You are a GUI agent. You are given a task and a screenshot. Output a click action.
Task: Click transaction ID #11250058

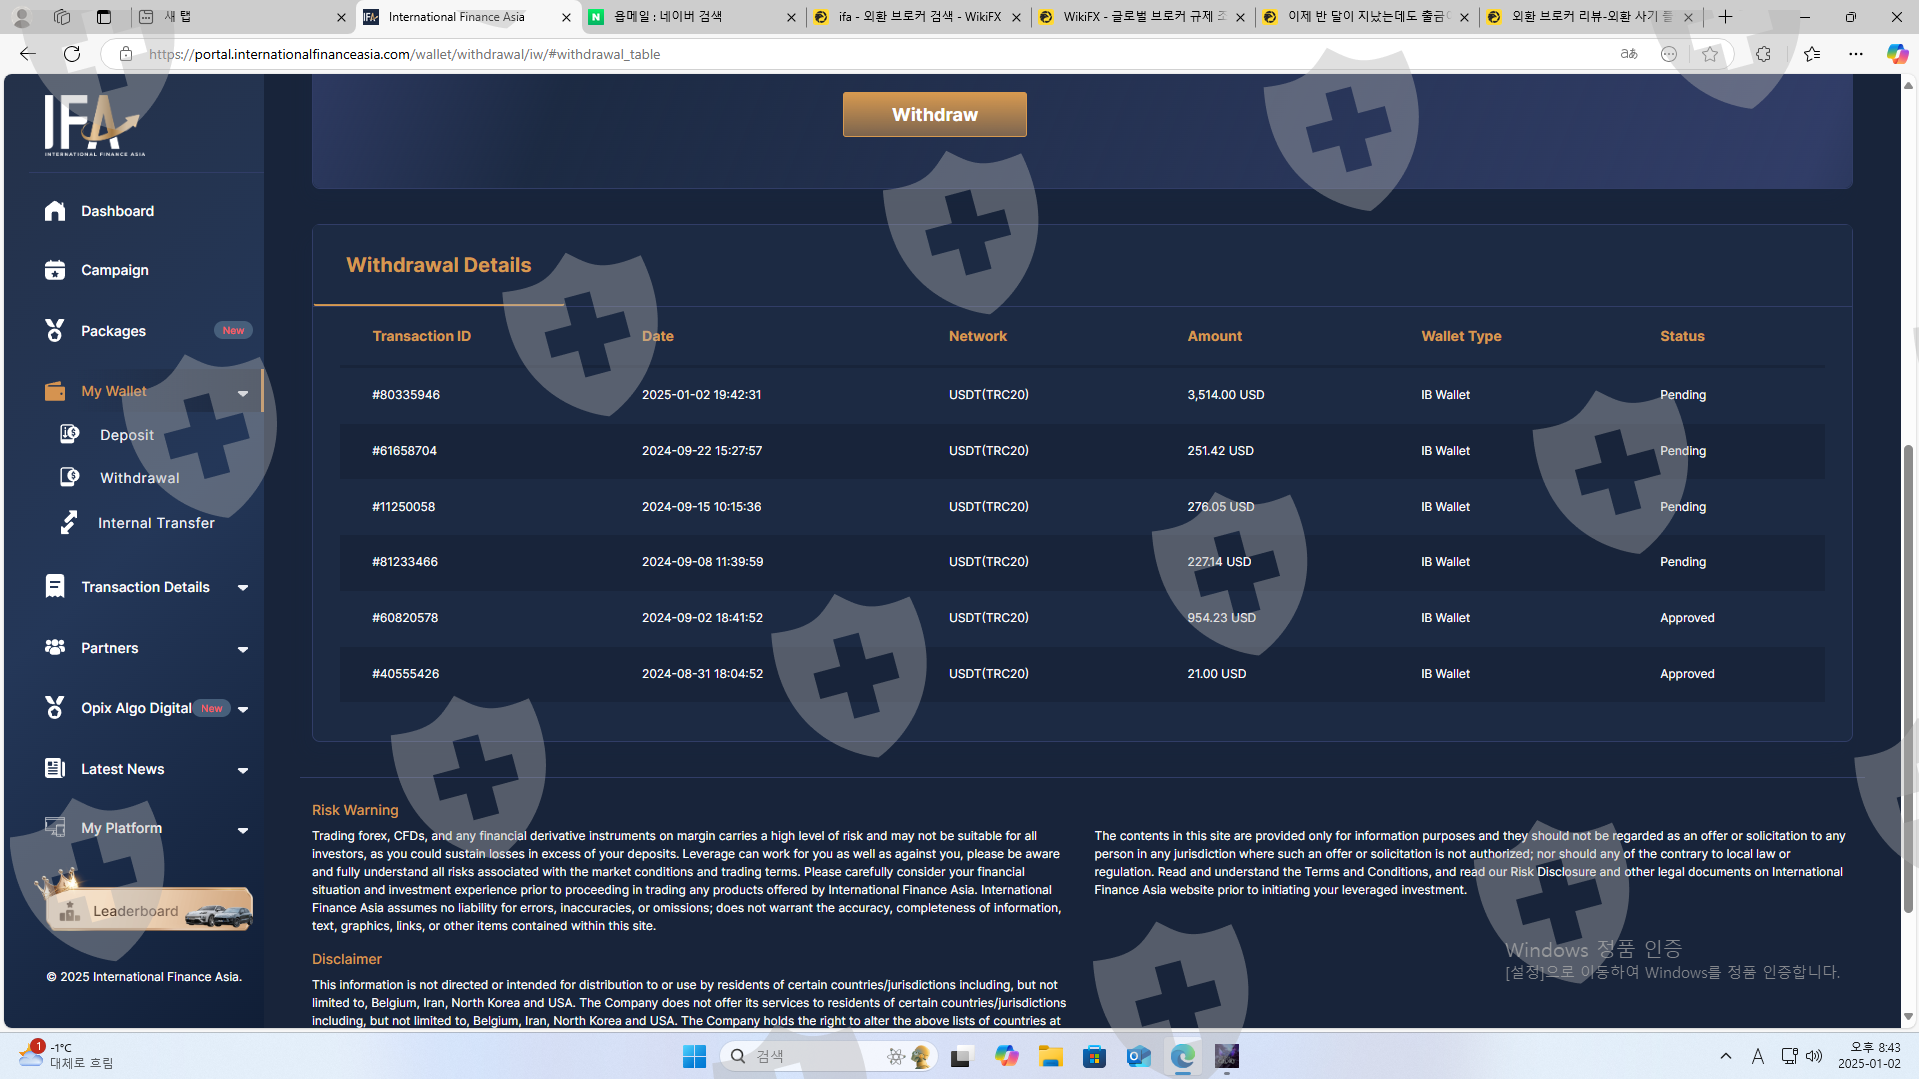(x=404, y=507)
